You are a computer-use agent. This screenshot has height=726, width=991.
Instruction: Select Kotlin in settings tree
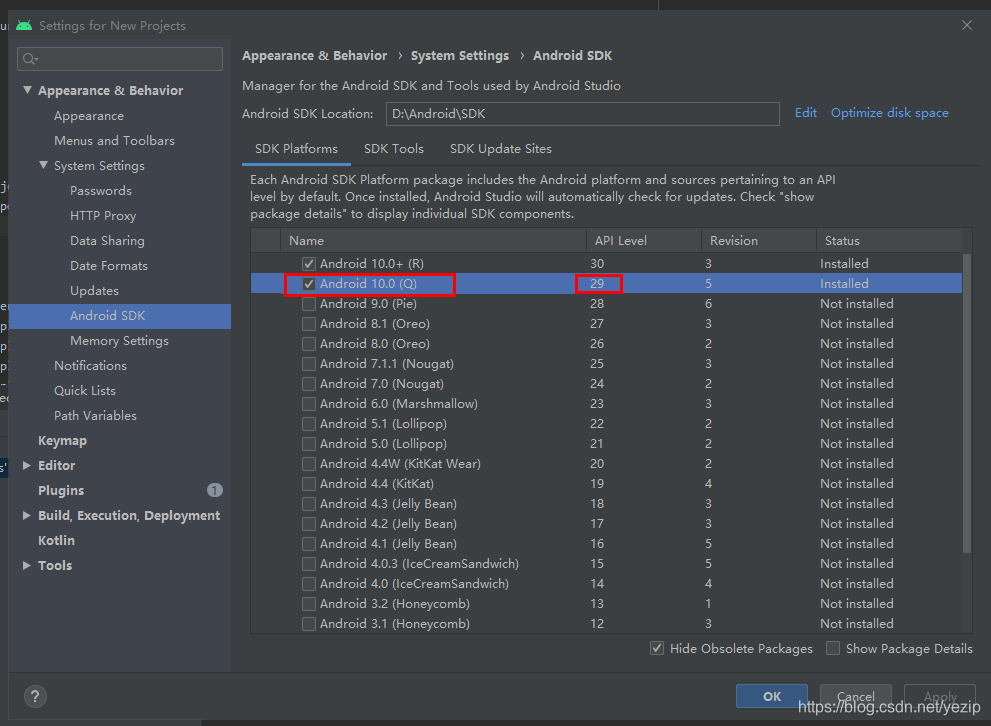(x=56, y=540)
